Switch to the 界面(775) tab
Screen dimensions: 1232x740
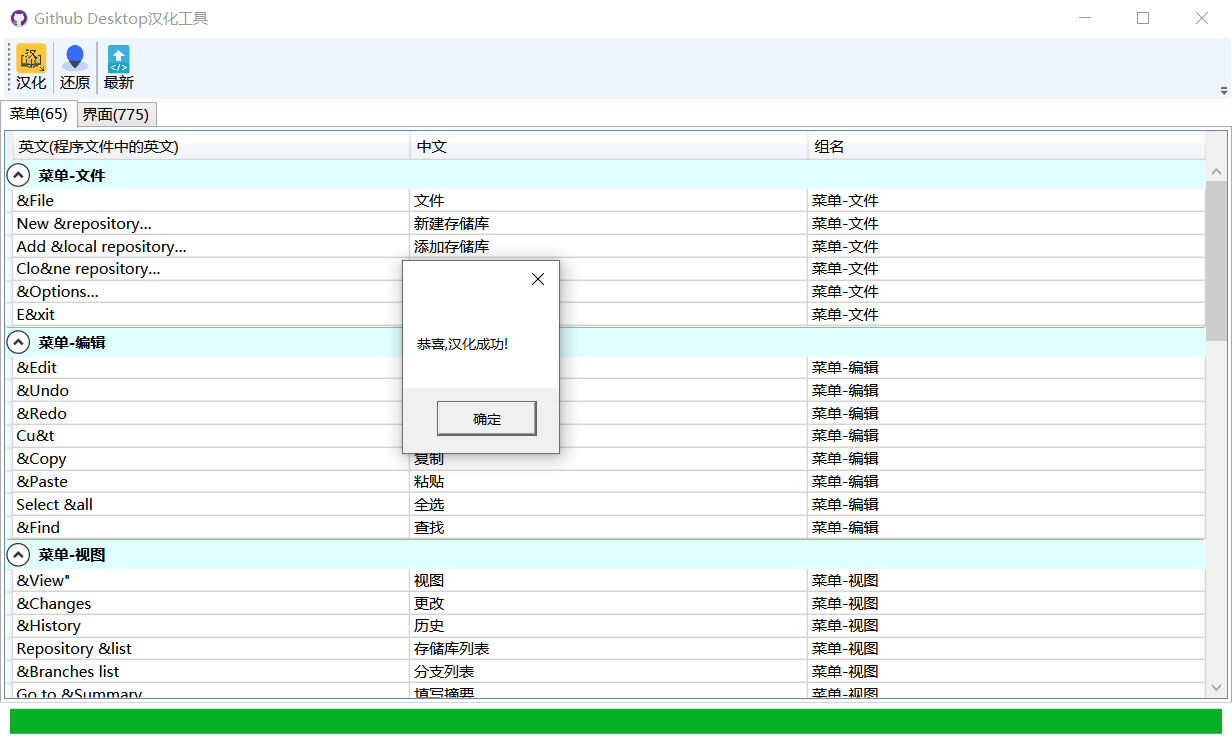pos(116,114)
